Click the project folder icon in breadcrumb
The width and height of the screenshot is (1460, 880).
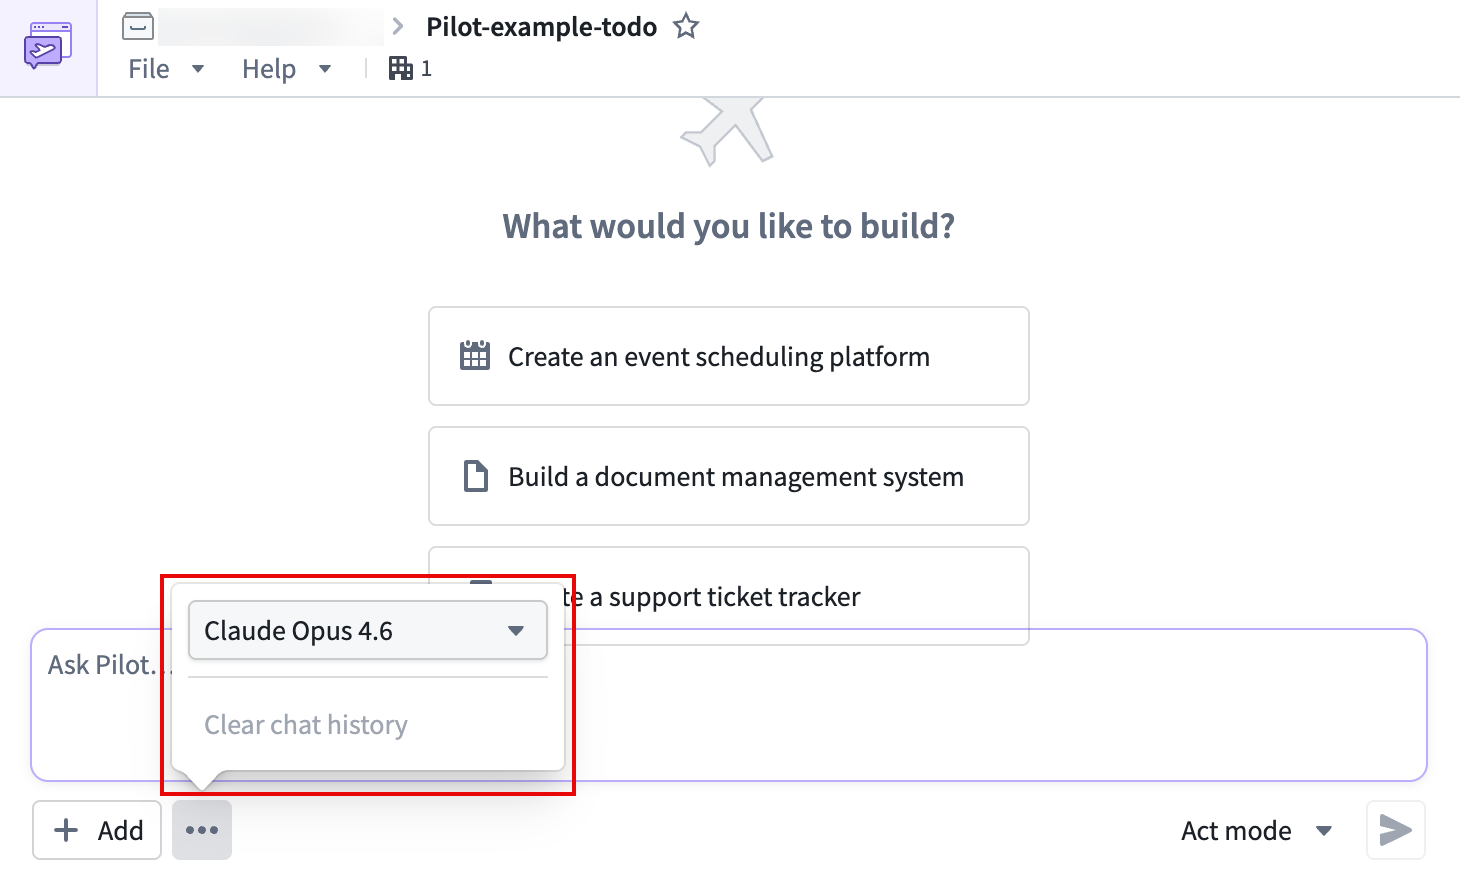point(138,26)
